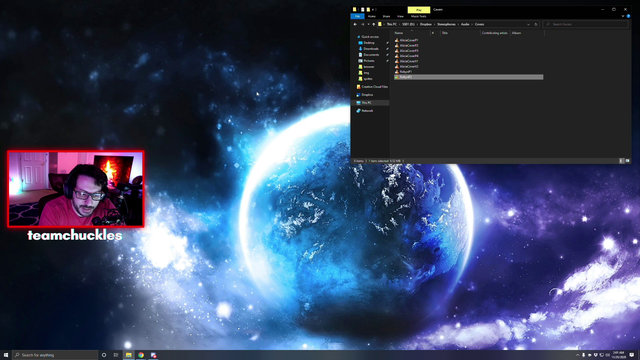The height and width of the screenshot is (360, 640).
Task: Show hidden system tray icons
Action: coord(577,355)
